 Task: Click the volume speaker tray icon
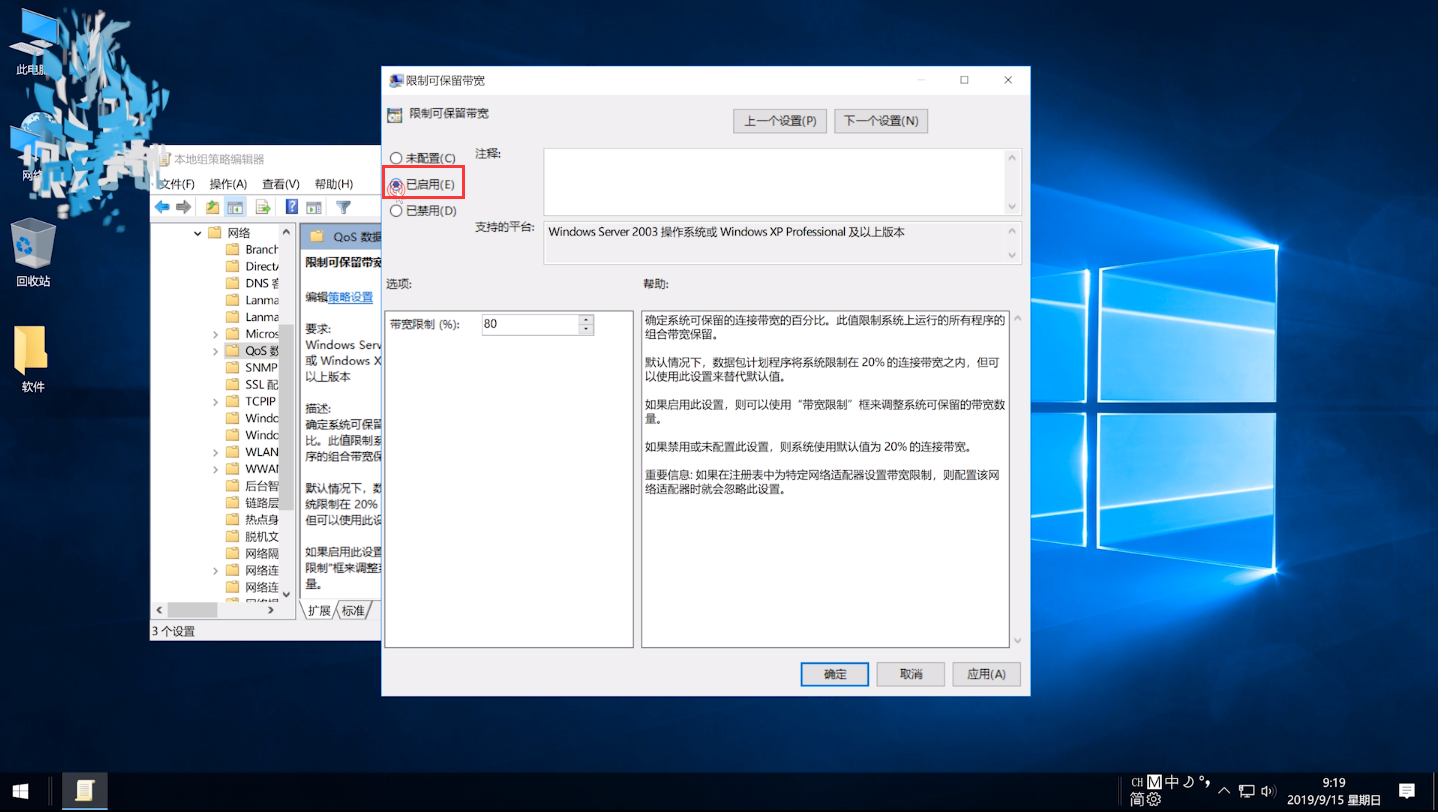[1268, 791]
